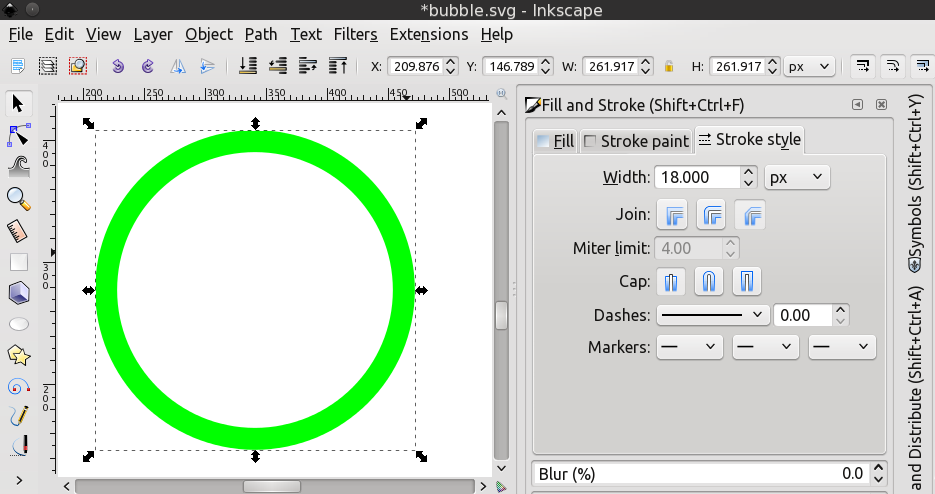
Task: Toggle scale rounded corners with rectangles
Action: [x=893, y=66]
